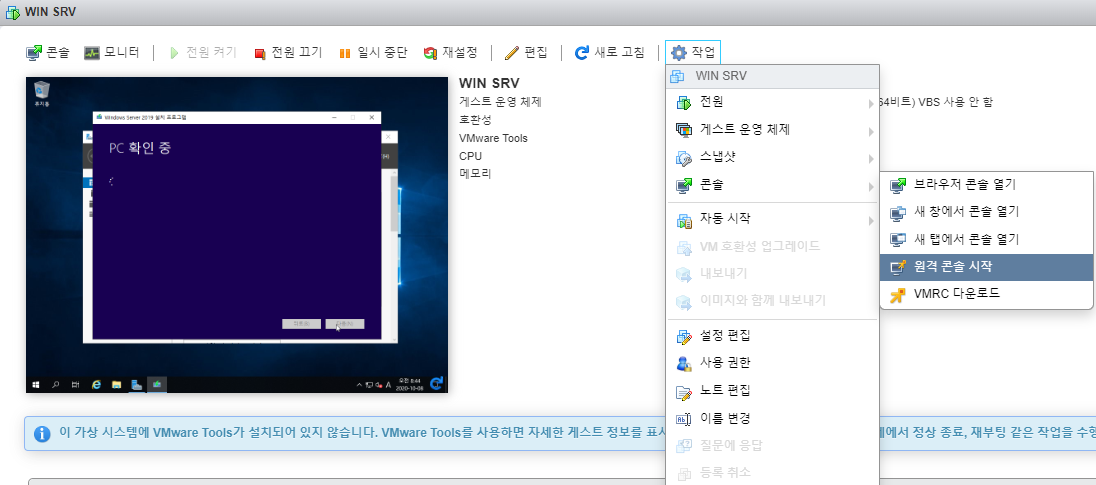Viewport: 1096px width, 485px height.
Task: Click the VMRC 다운로드 icon
Action: pyautogui.click(x=897, y=295)
